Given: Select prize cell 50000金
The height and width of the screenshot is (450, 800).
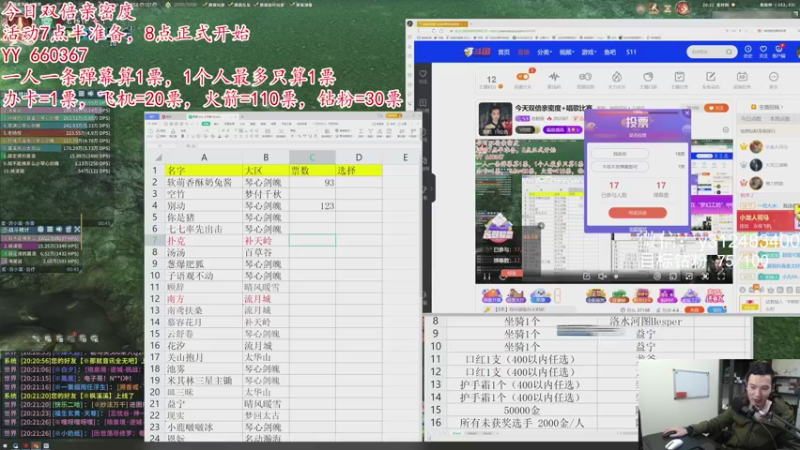Looking at the screenshot, I should click(521, 410).
